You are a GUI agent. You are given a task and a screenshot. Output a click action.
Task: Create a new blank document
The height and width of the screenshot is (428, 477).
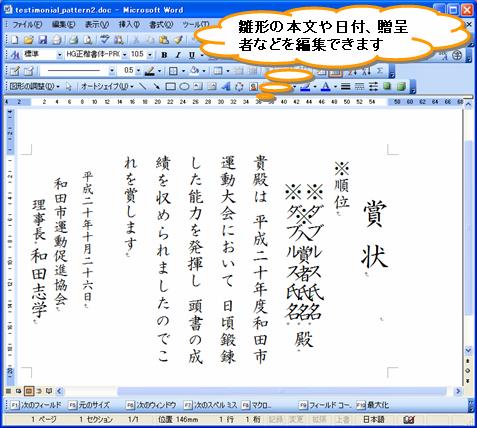pyautogui.click(x=15, y=40)
